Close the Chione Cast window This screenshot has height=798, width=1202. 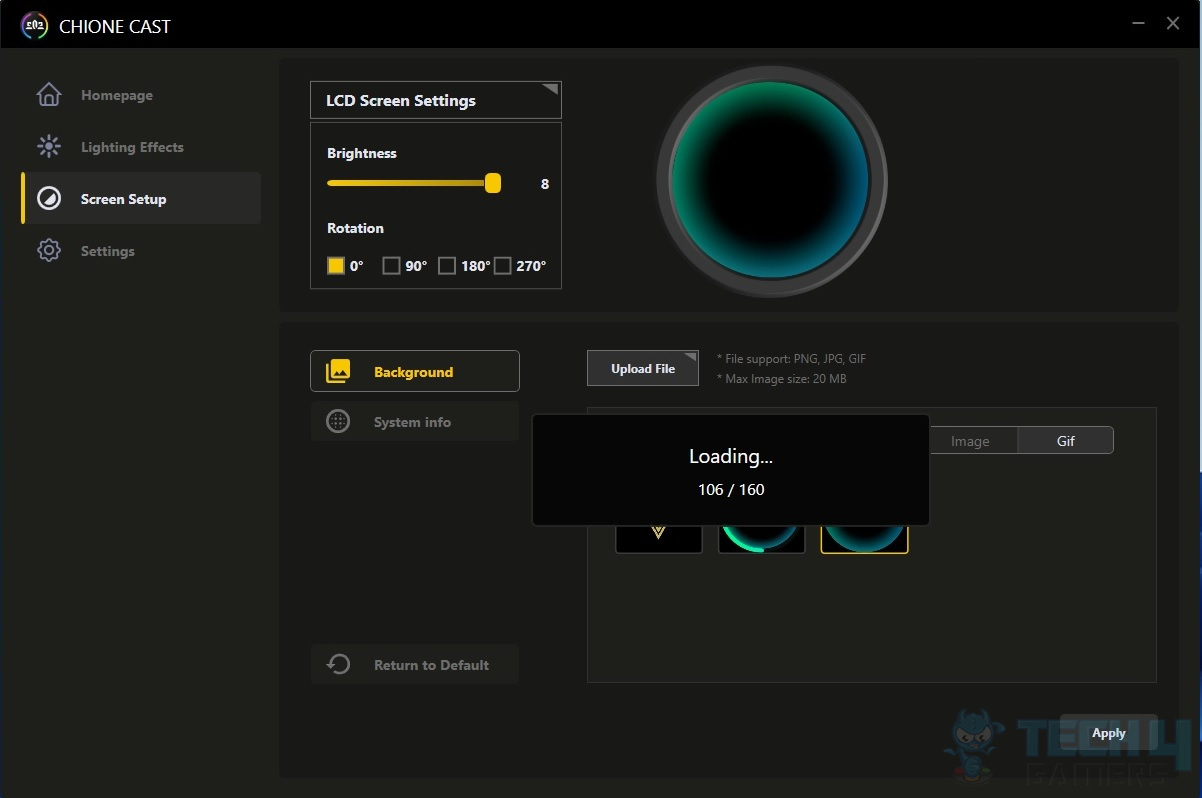[x=1173, y=22]
